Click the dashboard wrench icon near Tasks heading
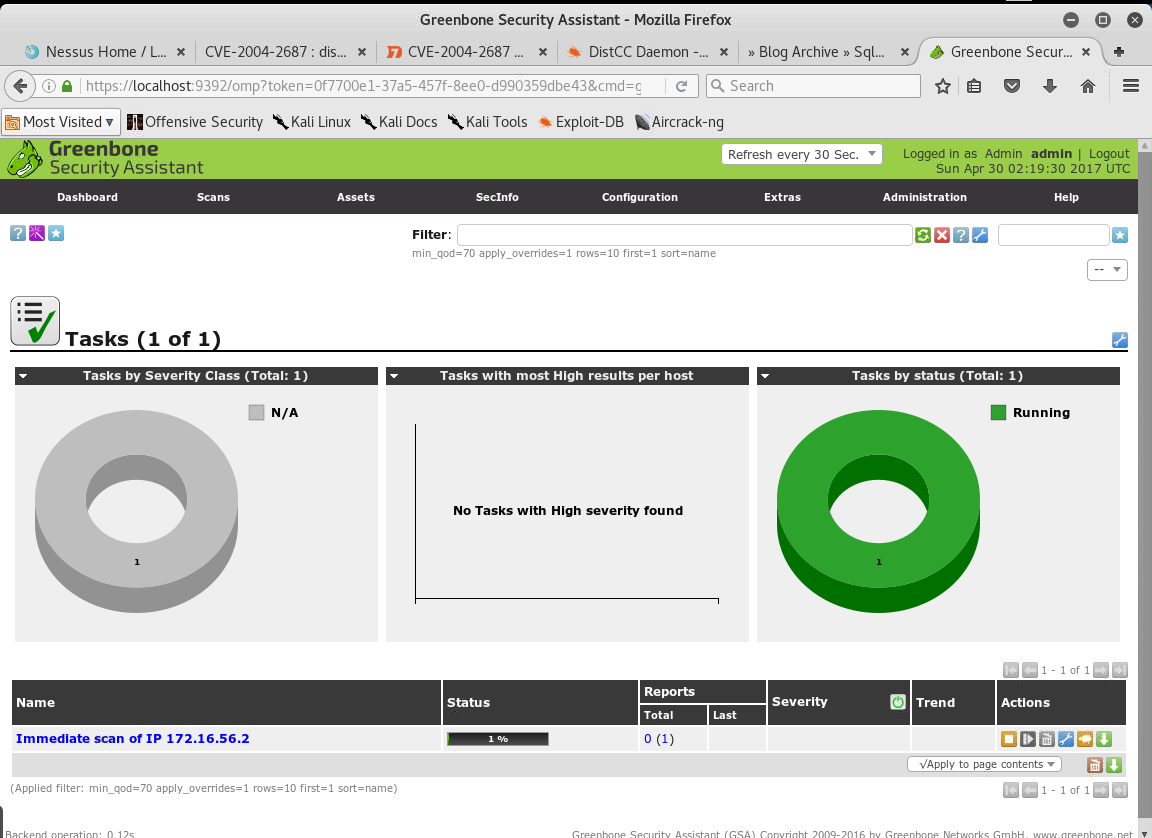This screenshot has height=838, width=1152. point(1120,339)
